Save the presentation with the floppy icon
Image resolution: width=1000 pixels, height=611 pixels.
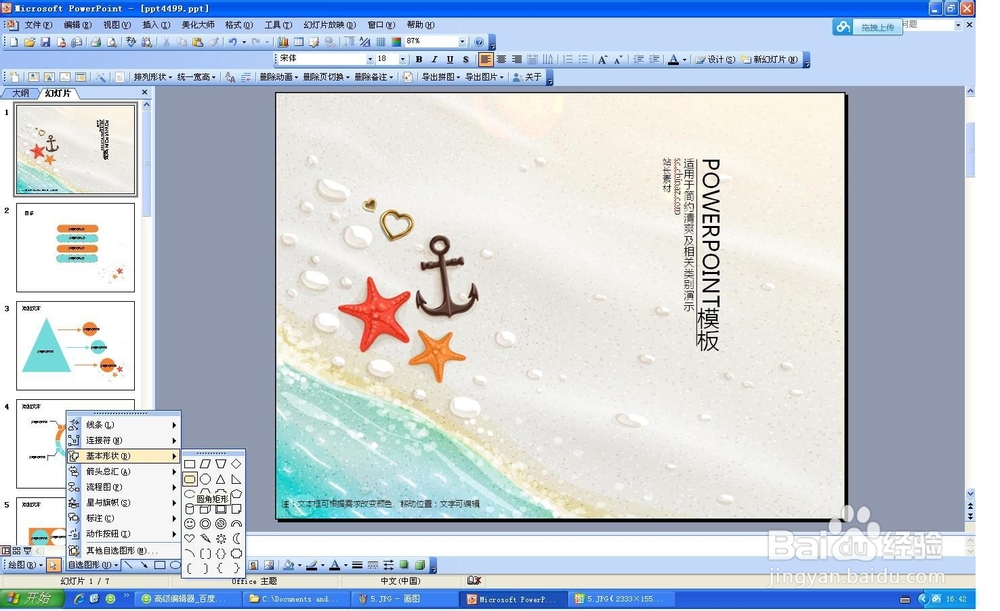[x=45, y=42]
